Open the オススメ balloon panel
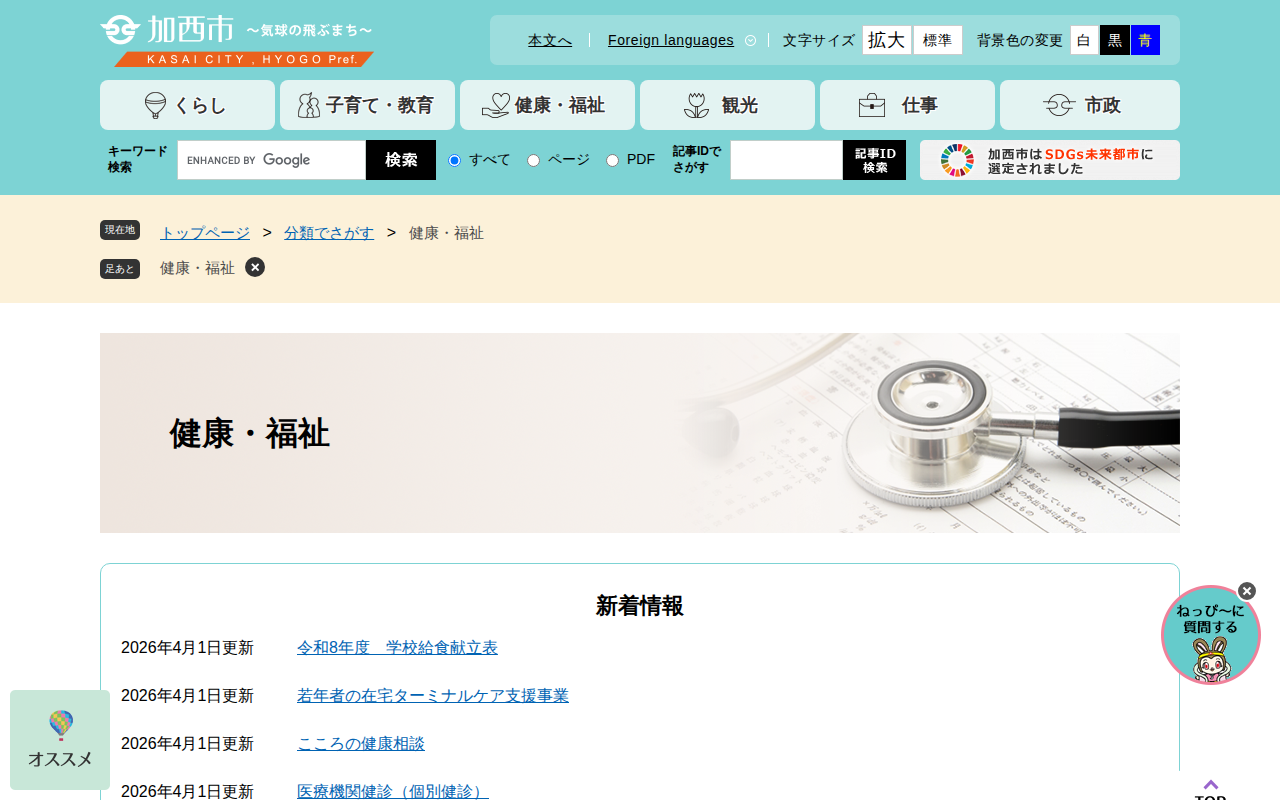The width and height of the screenshot is (1280, 800). coord(60,740)
